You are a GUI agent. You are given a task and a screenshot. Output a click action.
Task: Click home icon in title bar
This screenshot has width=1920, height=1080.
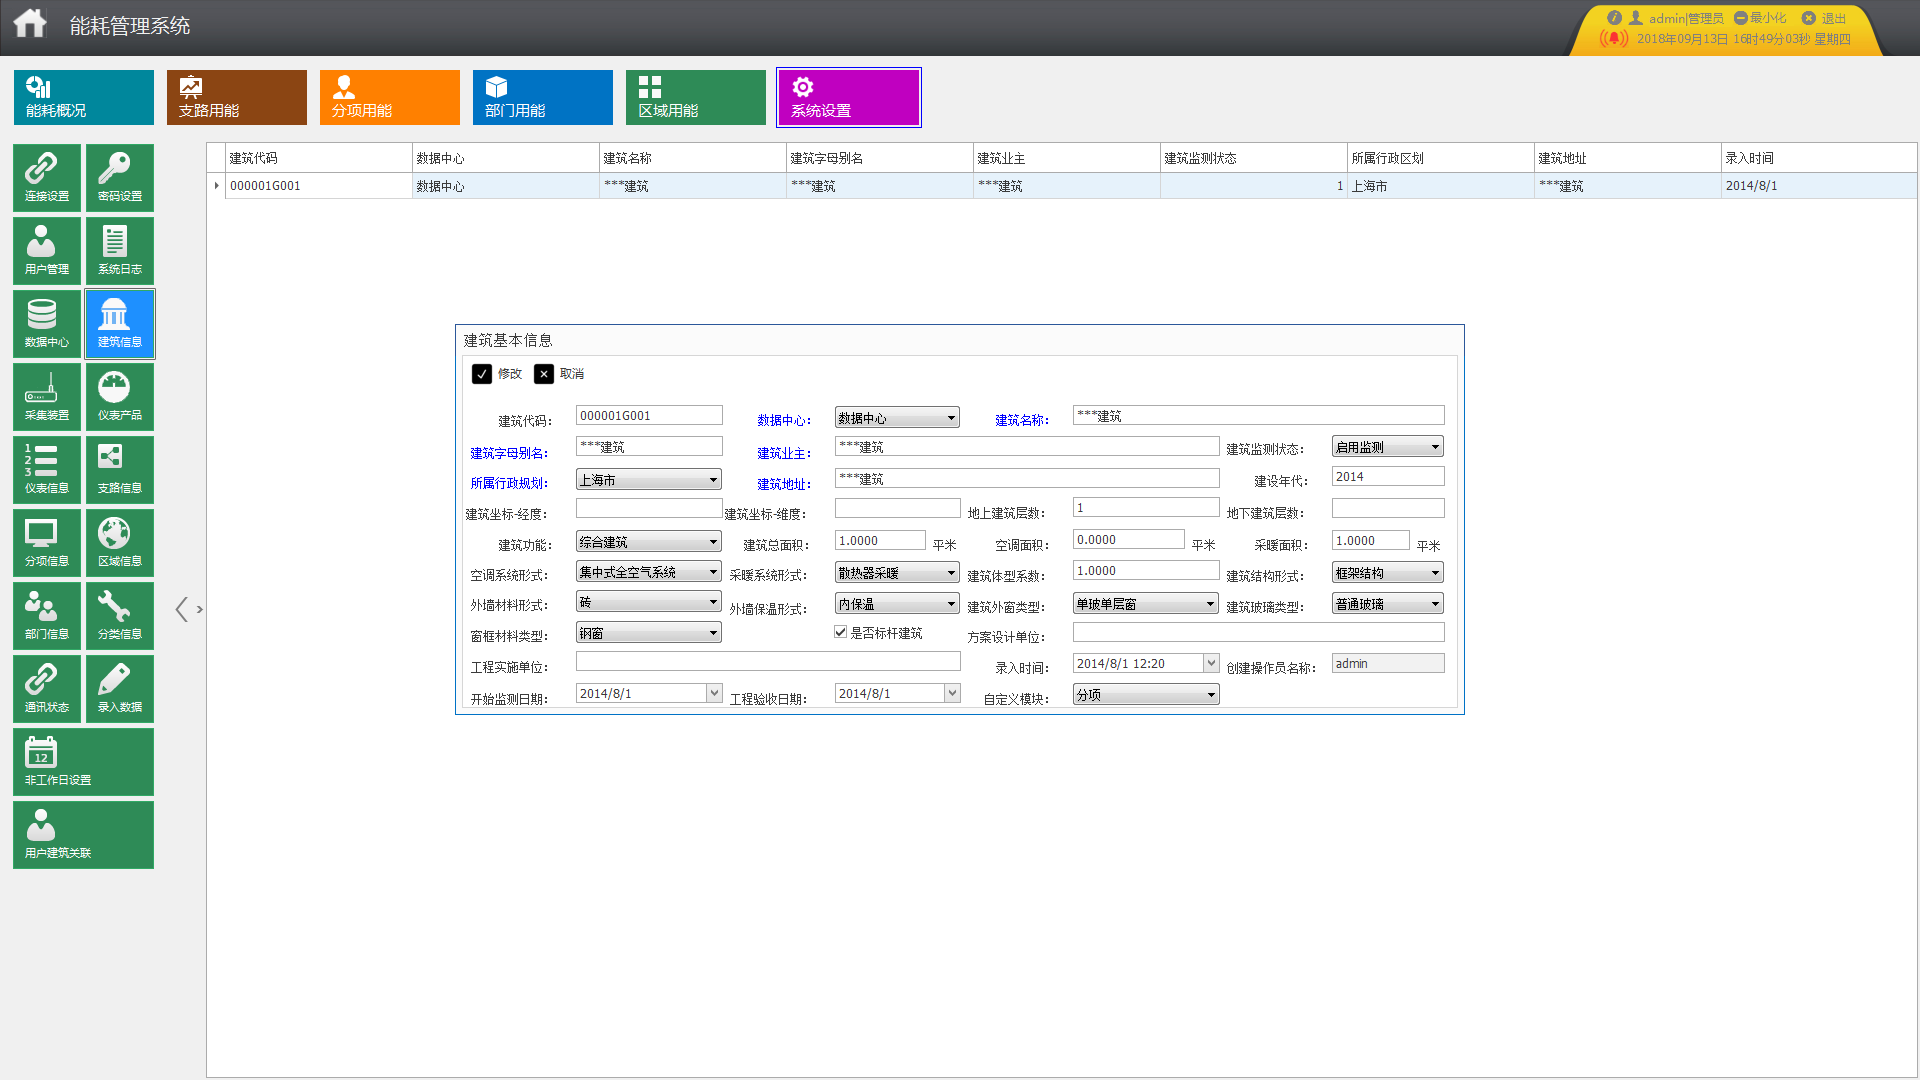pos(30,23)
